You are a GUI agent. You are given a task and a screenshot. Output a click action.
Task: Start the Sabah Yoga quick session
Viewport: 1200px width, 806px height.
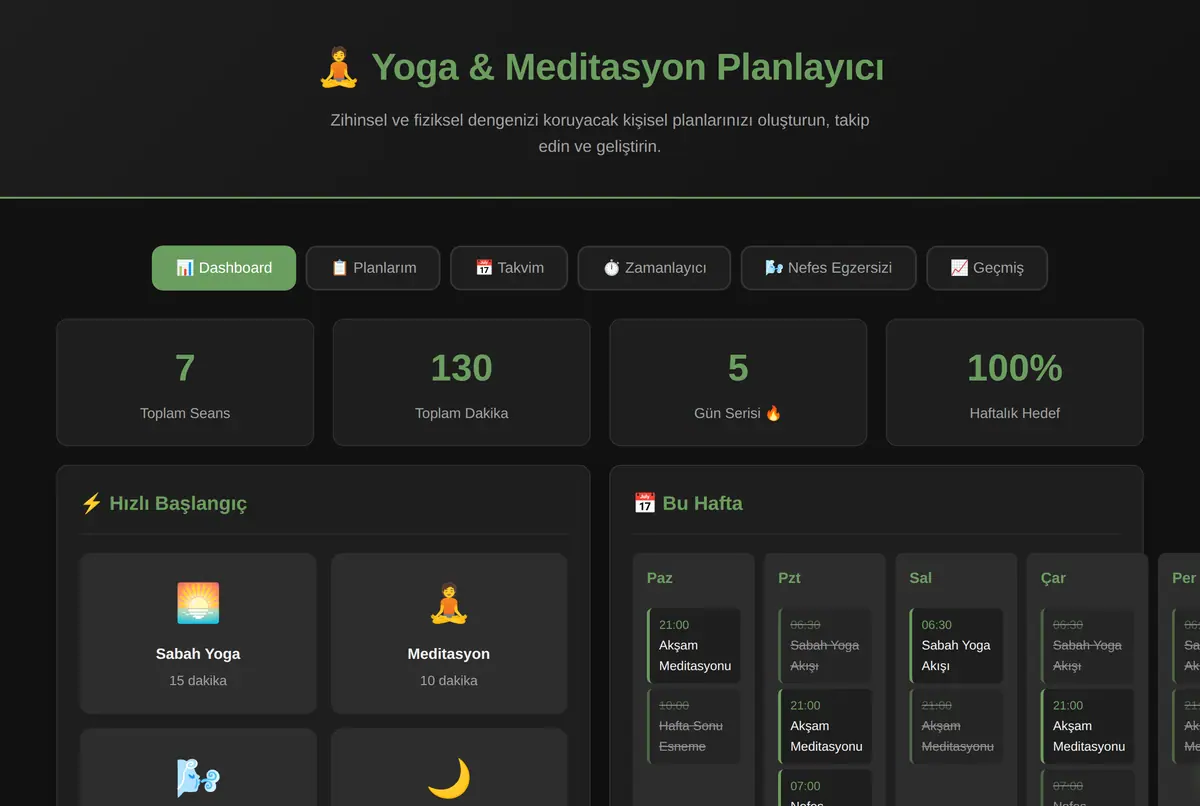pos(198,634)
